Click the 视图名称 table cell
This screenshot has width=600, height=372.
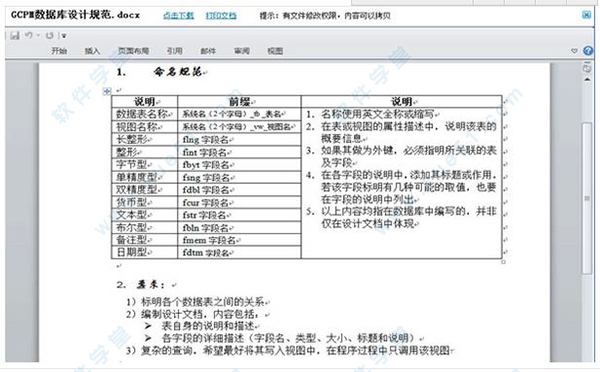pos(145,127)
